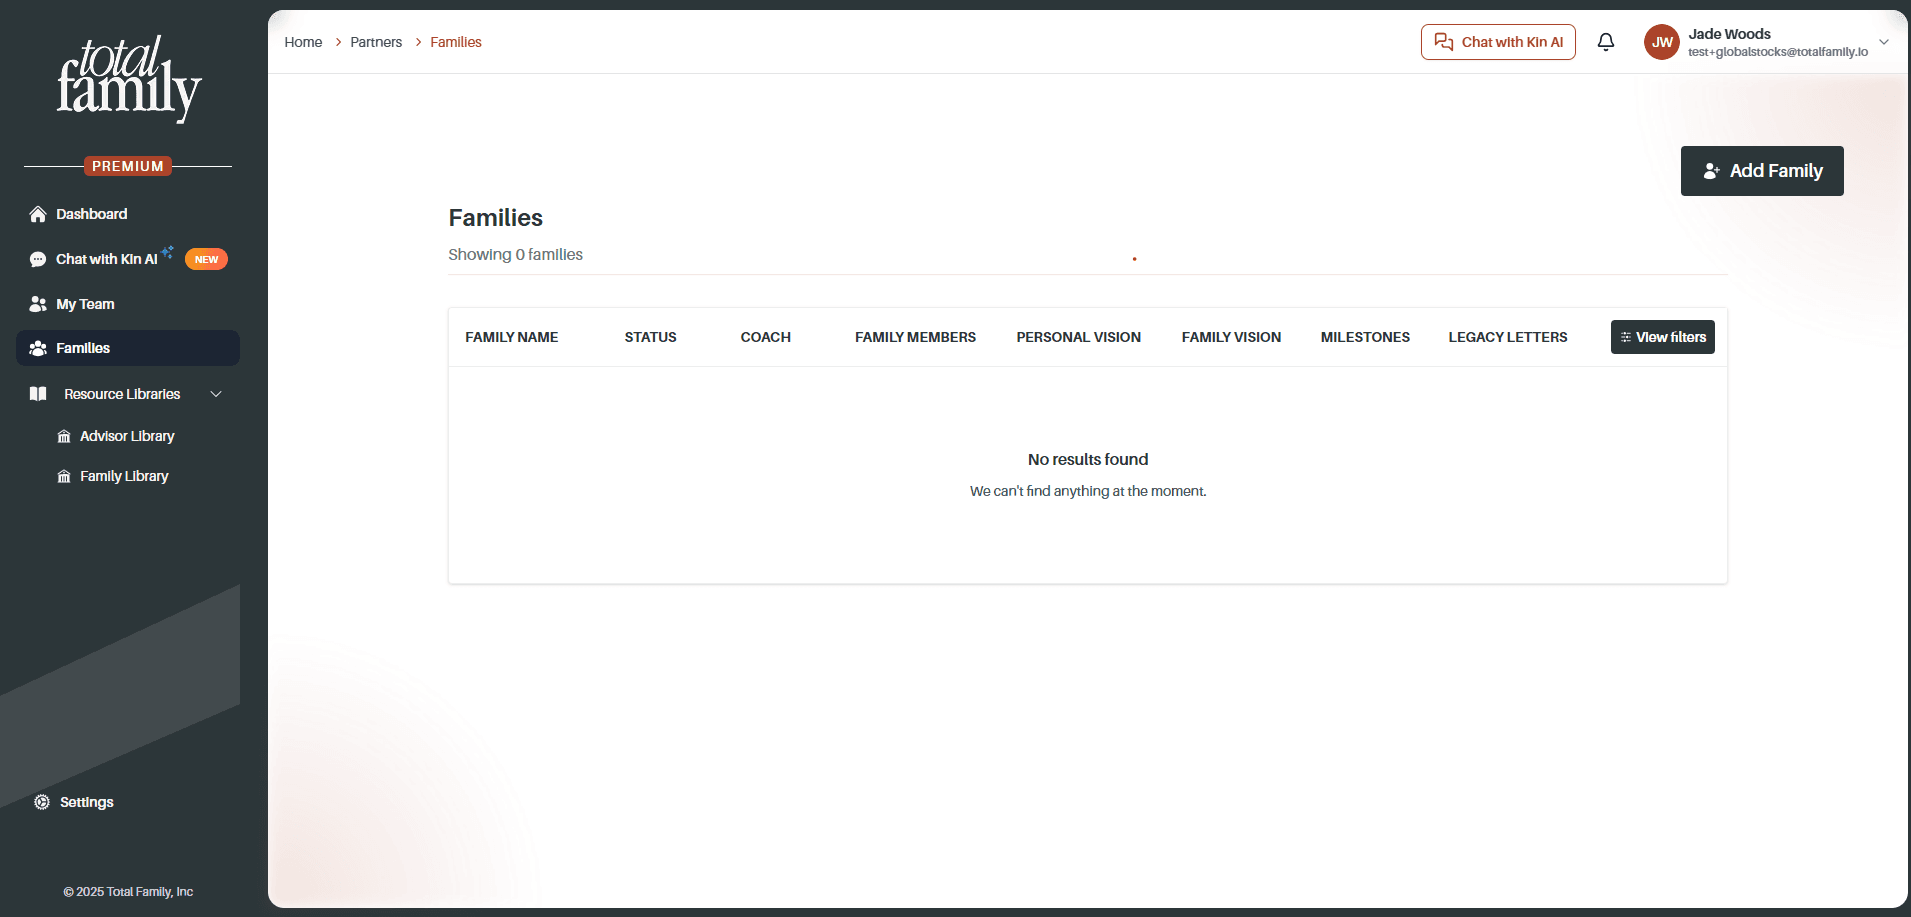Click the Jade Woods user name
1911x917 pixels.
coord(1730,34)
